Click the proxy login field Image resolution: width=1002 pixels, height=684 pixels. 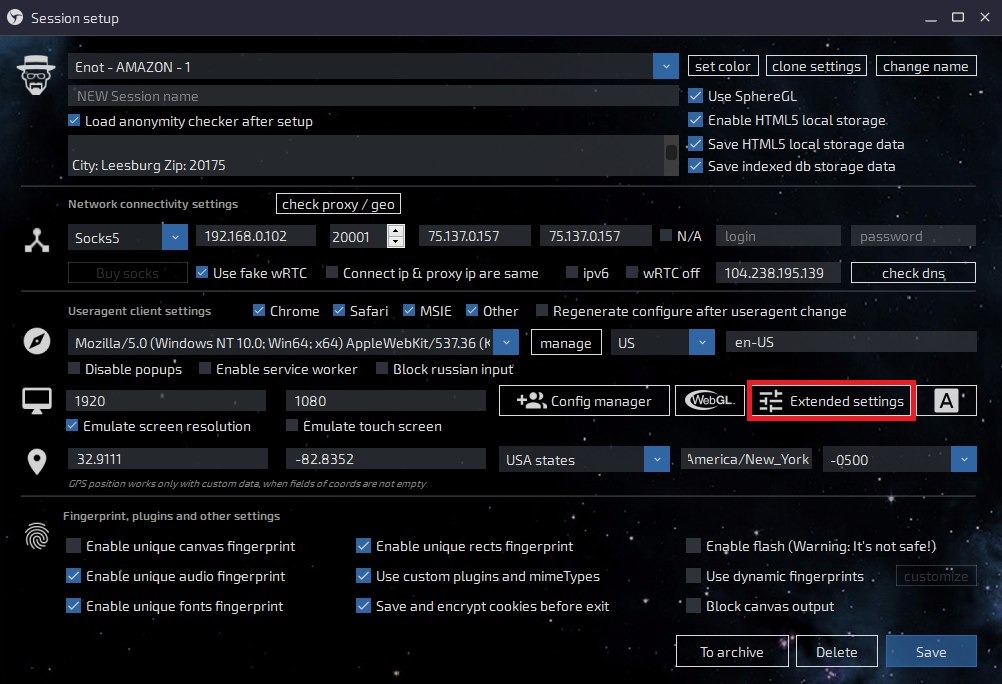pos(778,236)
